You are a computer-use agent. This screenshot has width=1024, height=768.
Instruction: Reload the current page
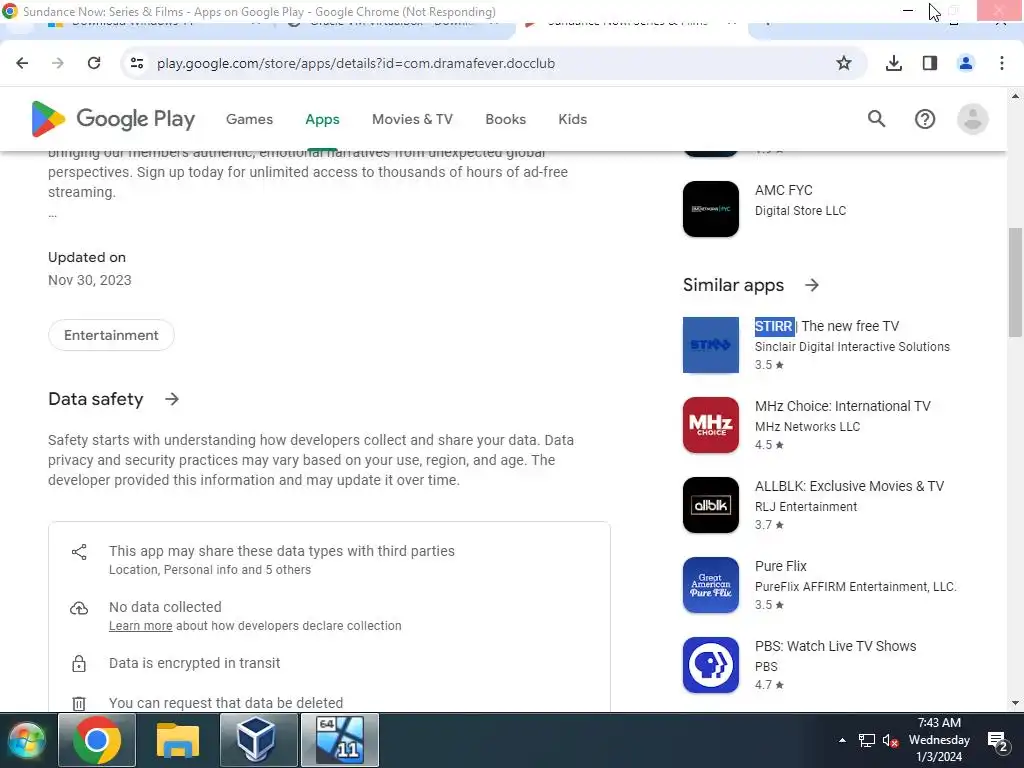click(x=94, y=63)
